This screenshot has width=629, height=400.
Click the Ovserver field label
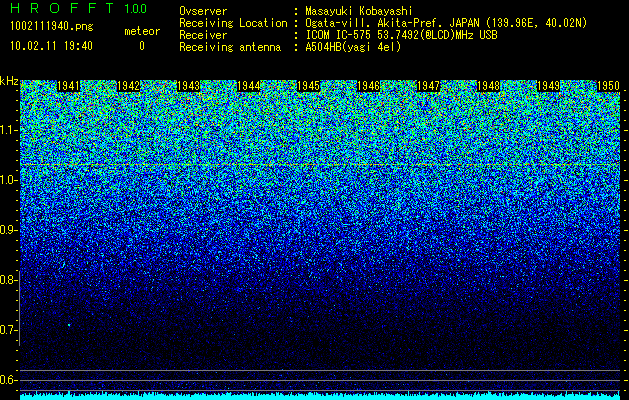point(203,11)
